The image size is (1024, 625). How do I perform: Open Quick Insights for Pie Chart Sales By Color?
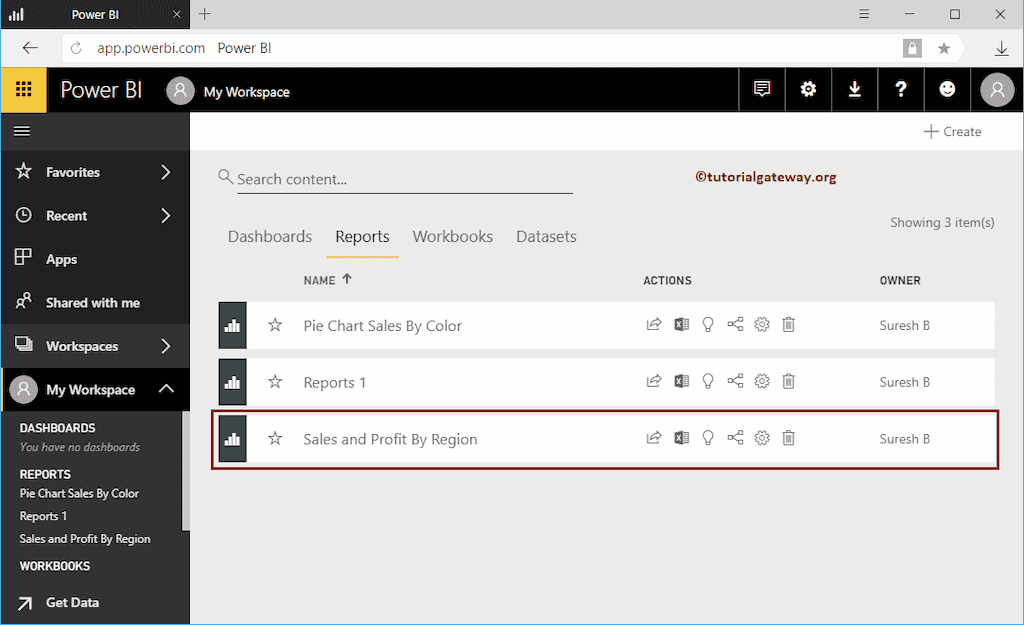pyautogui.click(x=708, y=325)
